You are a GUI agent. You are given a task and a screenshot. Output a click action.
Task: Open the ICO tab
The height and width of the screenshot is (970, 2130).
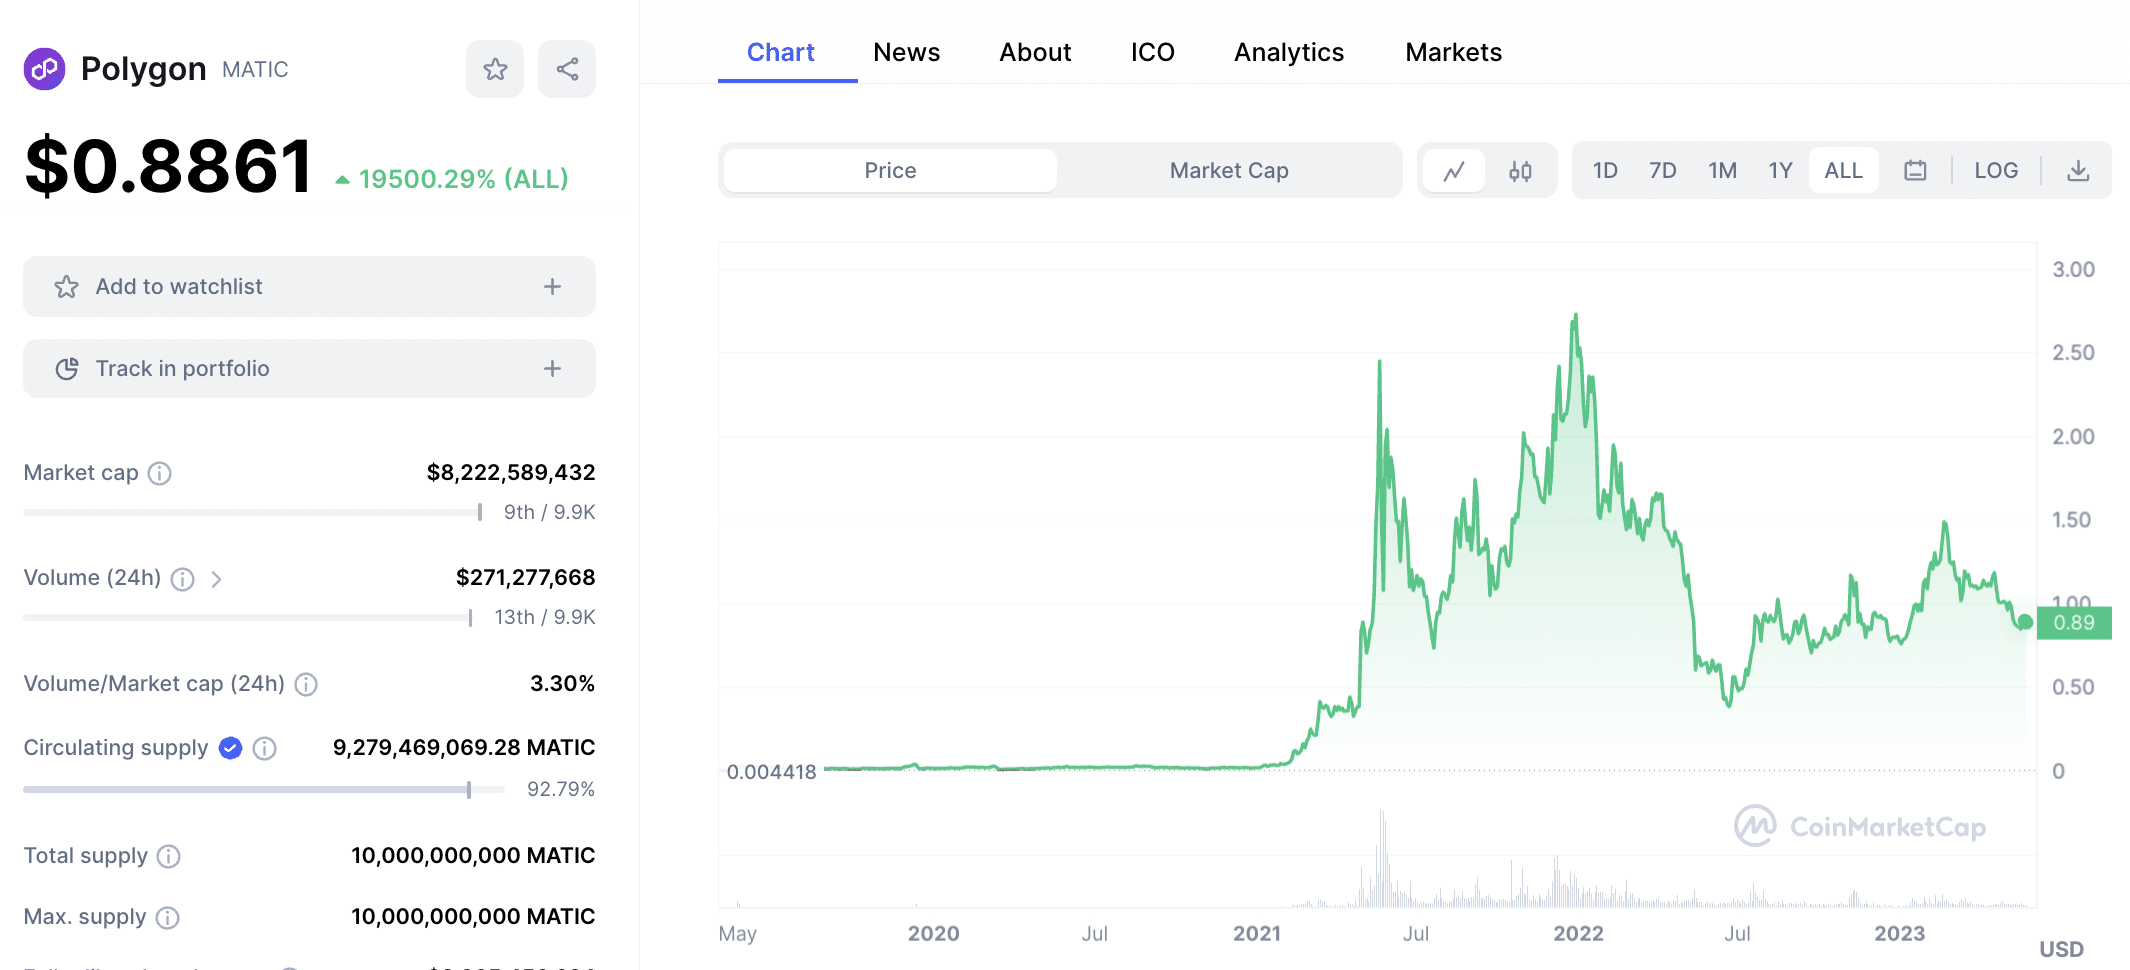(x=1152, y=53)
